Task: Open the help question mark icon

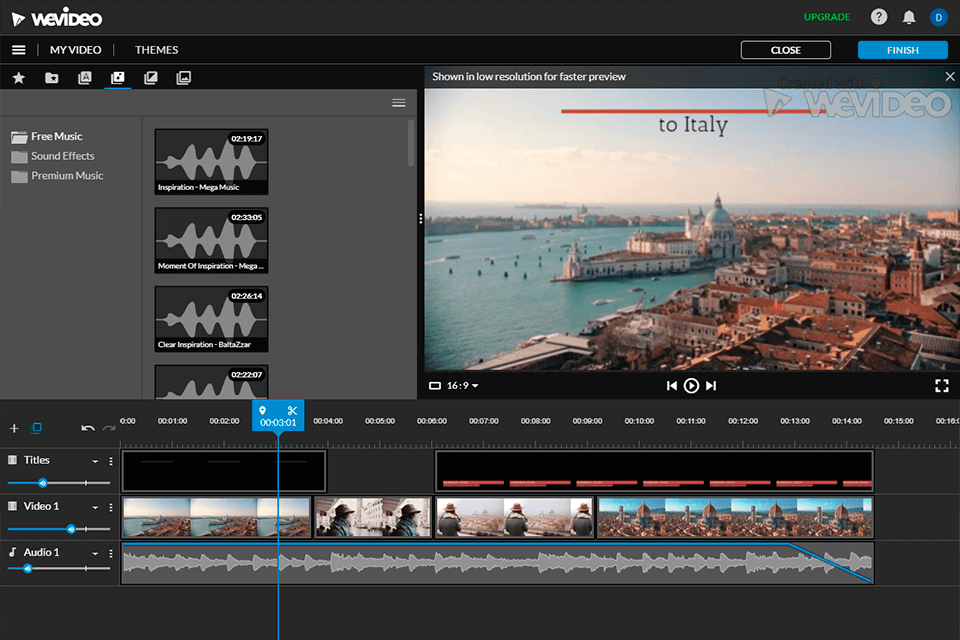Action: tap(879, 17)
